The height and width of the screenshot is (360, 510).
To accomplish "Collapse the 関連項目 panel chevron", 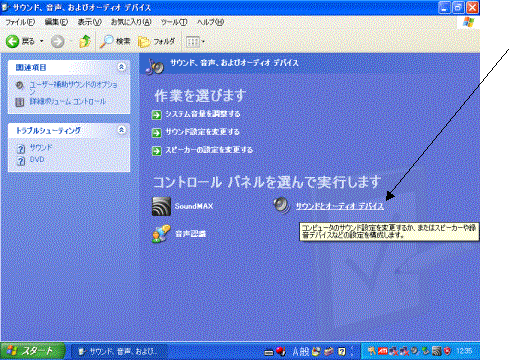I will tap(121, 67).
